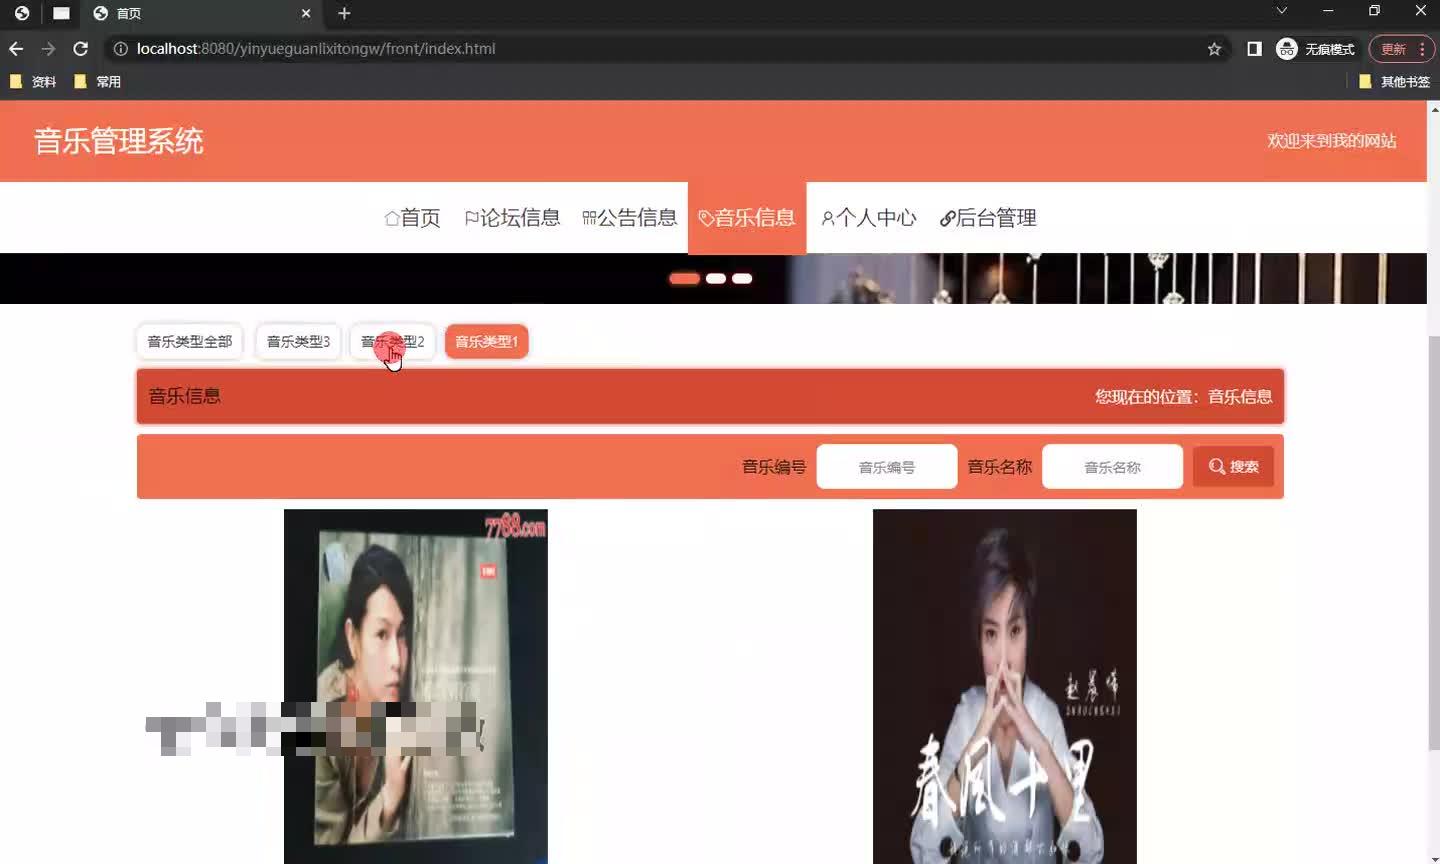The image size is (1440, 864).
Task: Open the Chrome three-dot menu
Action: coord(1421,48)
